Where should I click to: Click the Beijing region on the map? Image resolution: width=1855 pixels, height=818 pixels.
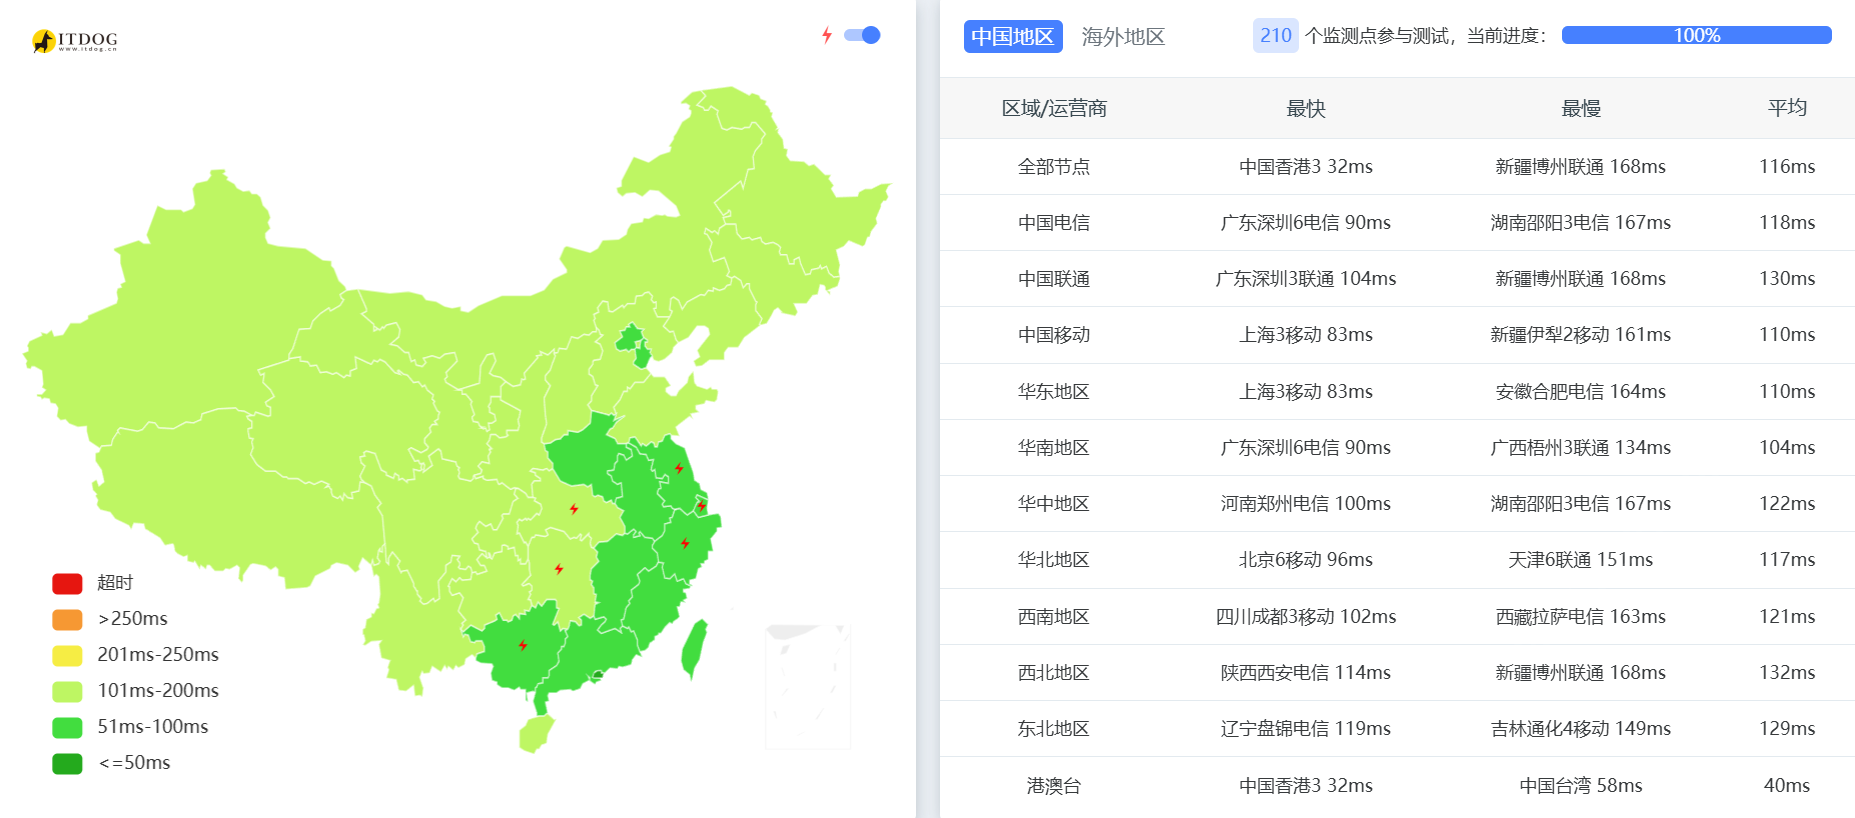(x=628, y=338)
